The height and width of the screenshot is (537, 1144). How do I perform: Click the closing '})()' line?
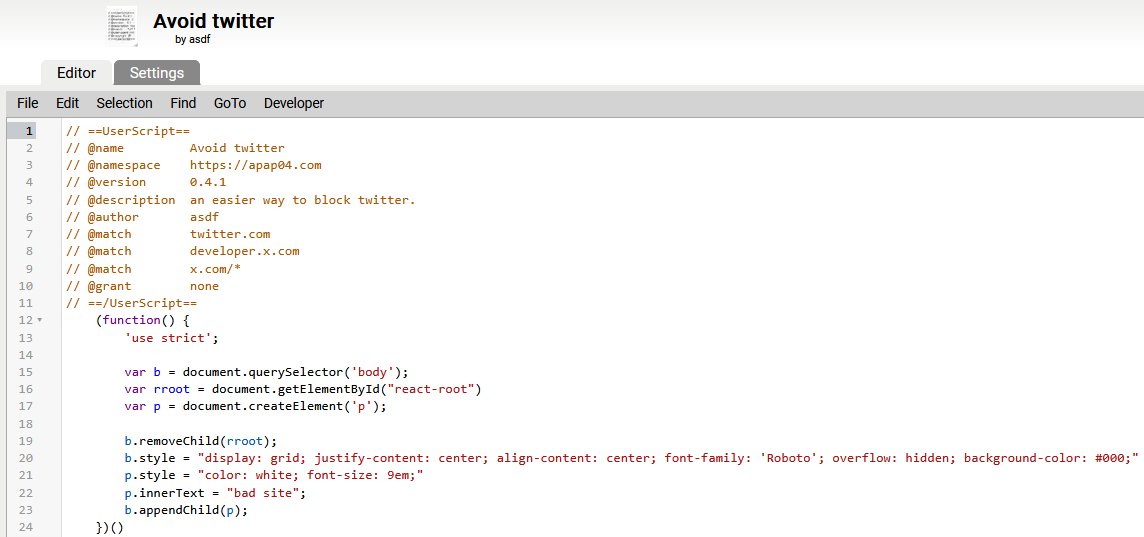[109, 528]
